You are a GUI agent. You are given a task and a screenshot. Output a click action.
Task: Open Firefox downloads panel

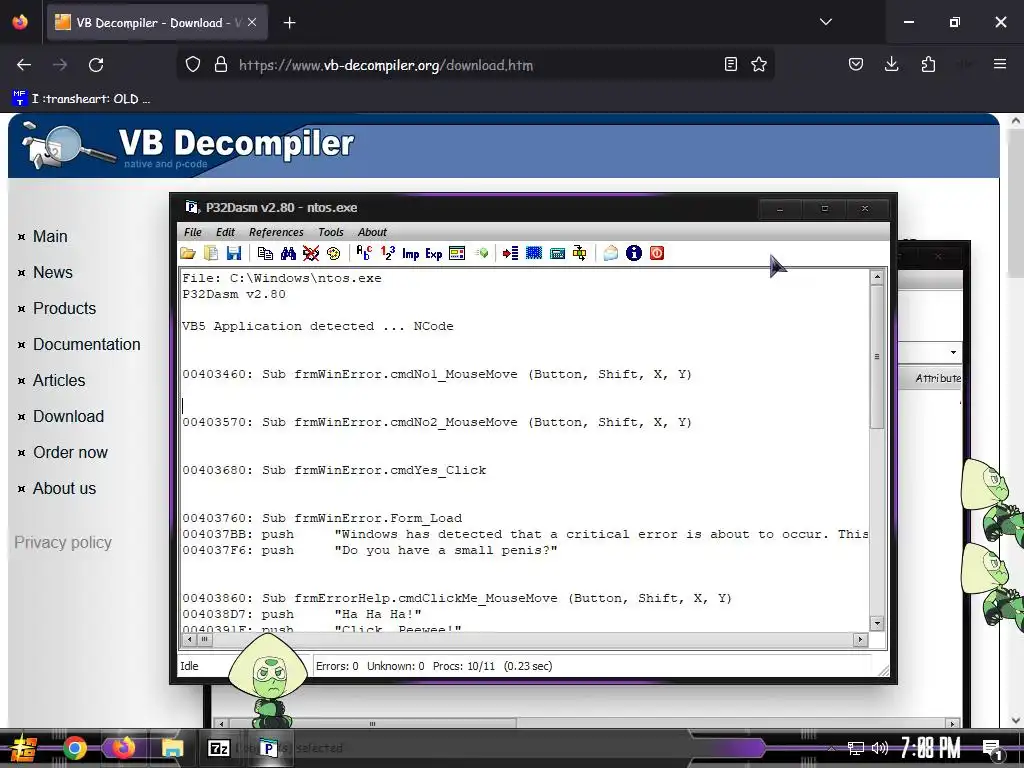coord(891,64)
